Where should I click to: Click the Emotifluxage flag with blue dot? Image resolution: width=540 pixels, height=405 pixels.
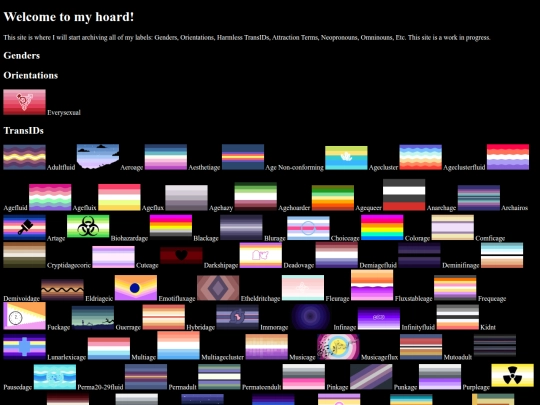coord(136,288)
